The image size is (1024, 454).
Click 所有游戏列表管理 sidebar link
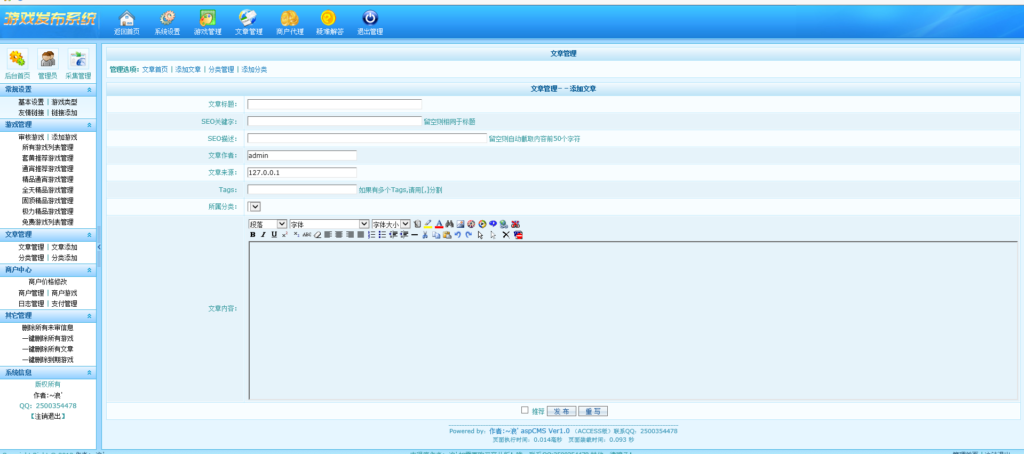coord(48,147)
